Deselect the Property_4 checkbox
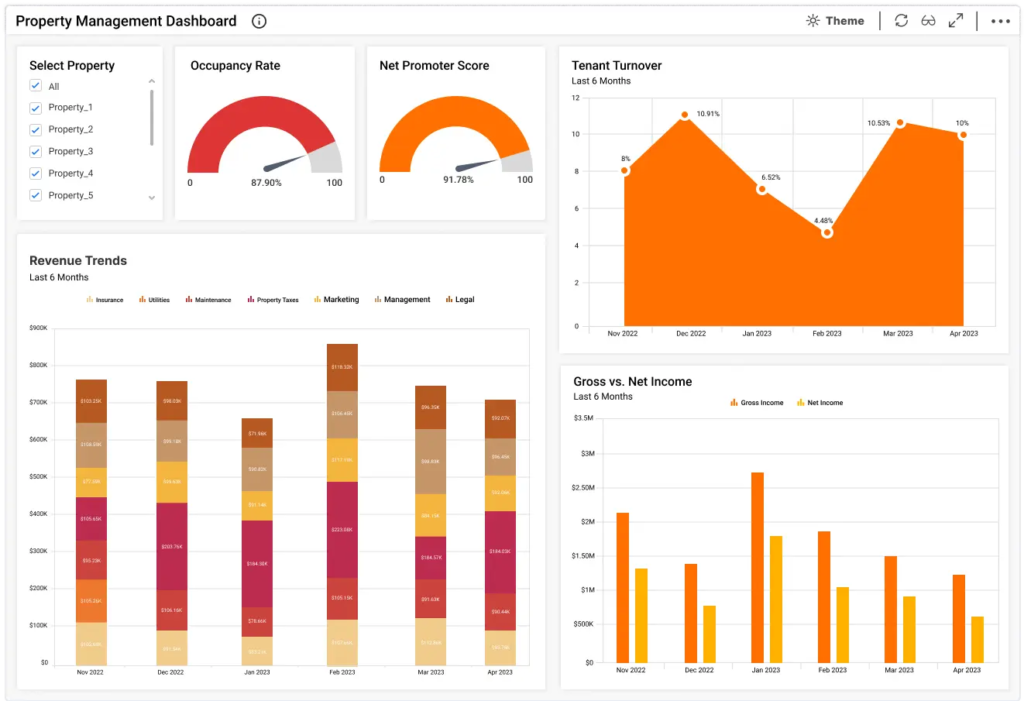 tap(36, 174)
